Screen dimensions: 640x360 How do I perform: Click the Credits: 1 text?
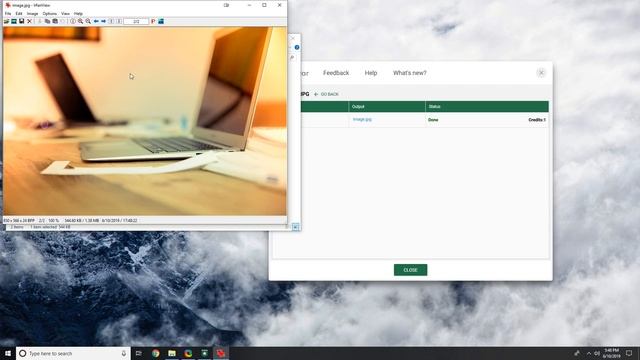pyautogui.click(x=537, y=120)
